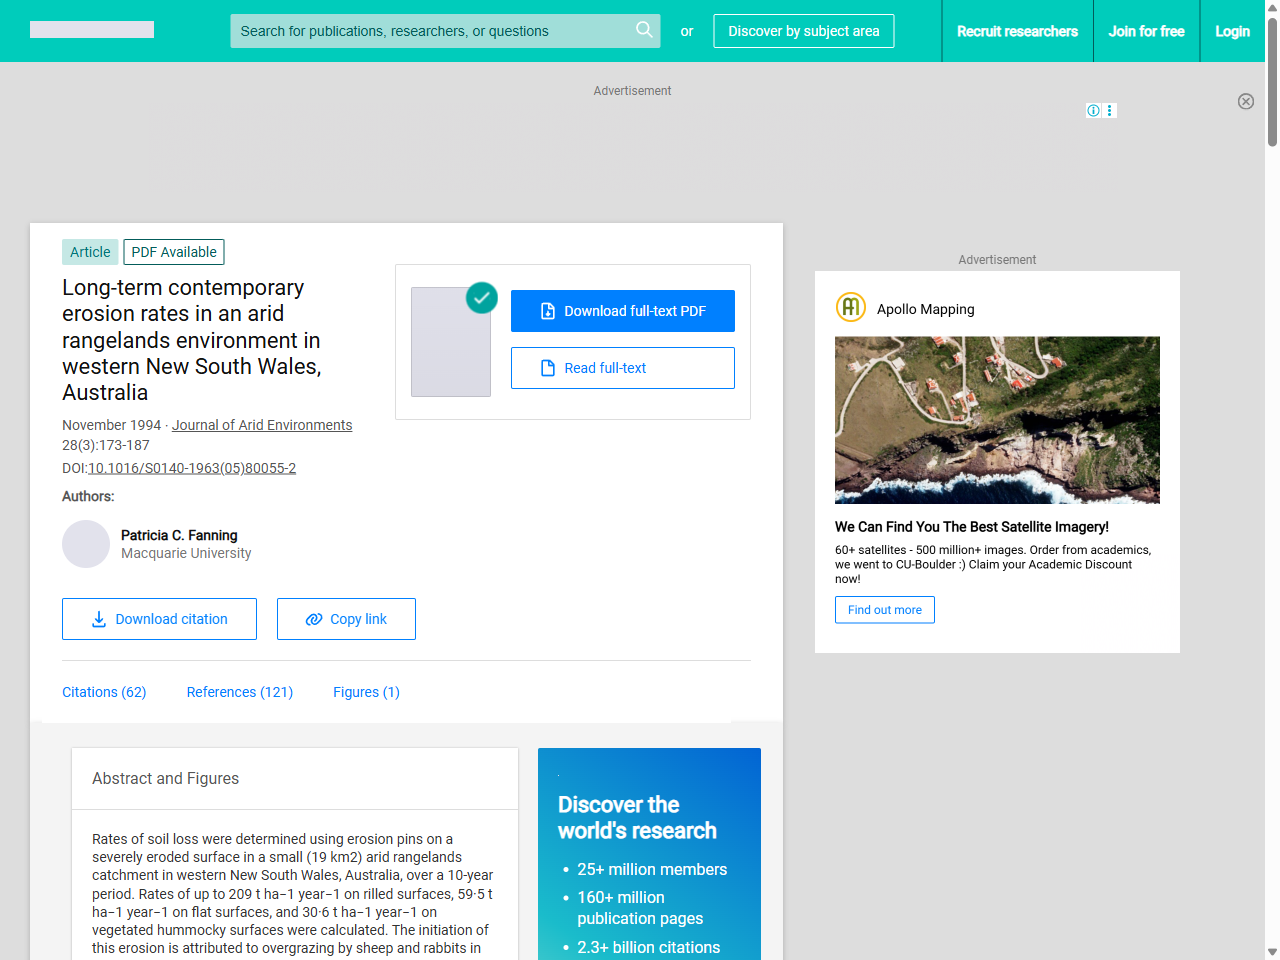
Task: Click the download arrow icon beside Download citation
Action: pos(98,620)
